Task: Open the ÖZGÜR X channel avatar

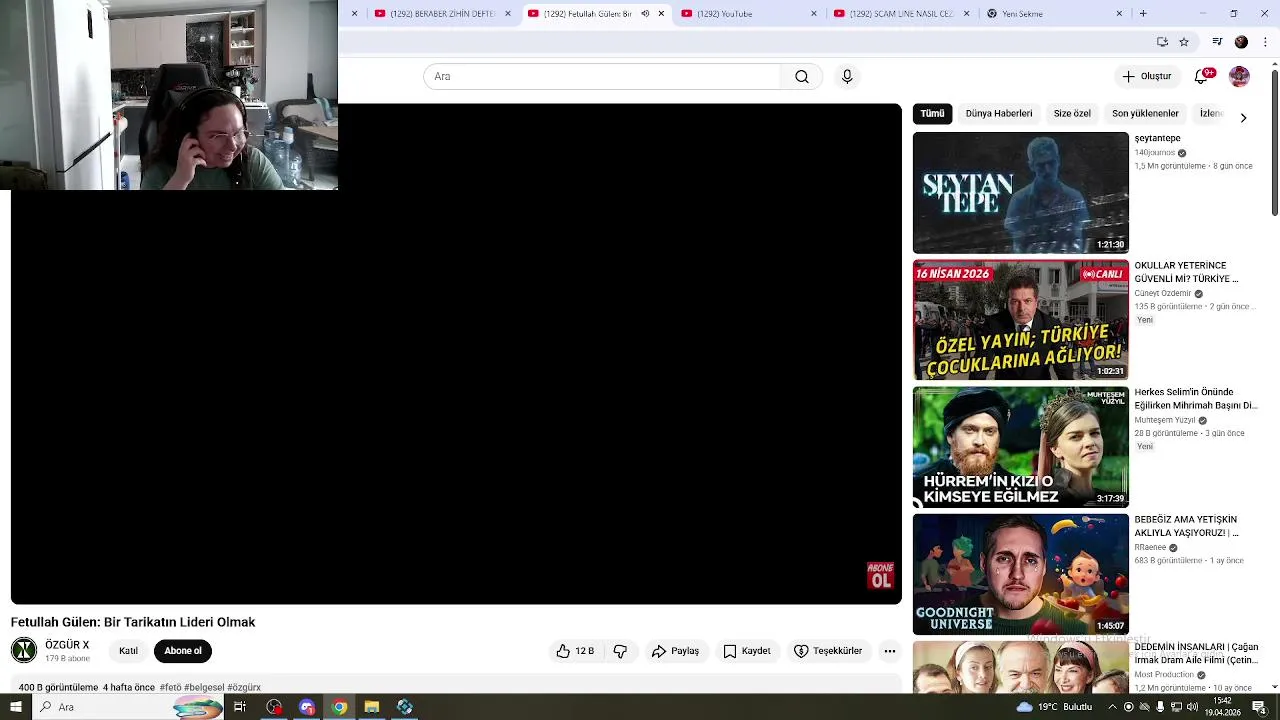Action: pyautogui.click(x=24, y=650)
